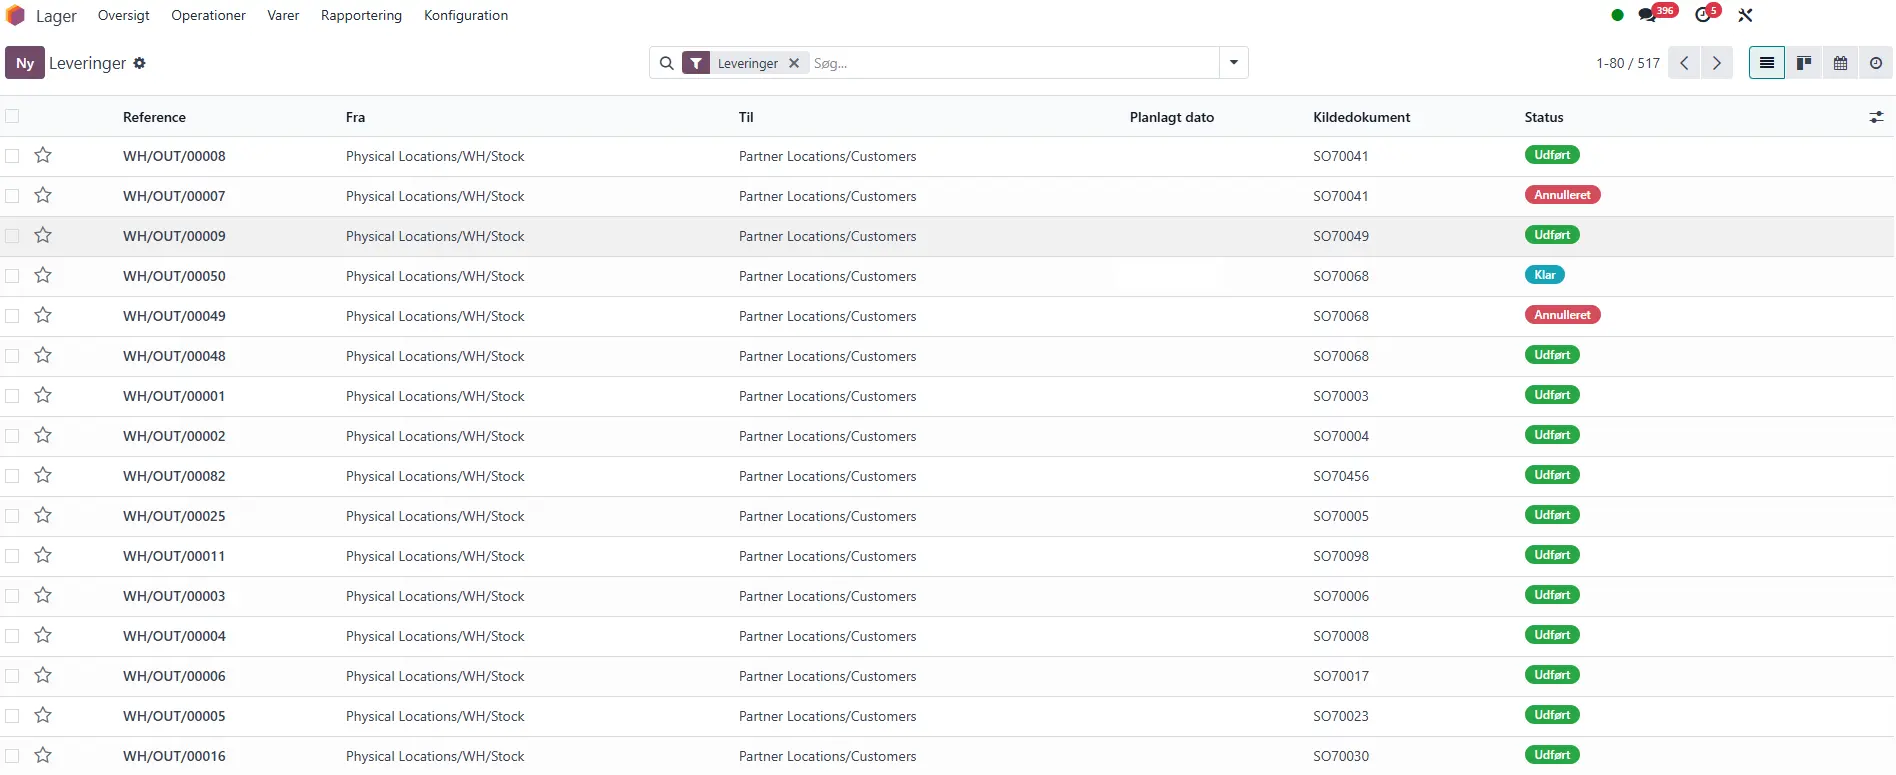The height and width of the screenshot is (775, 1896).
Task: Switch to Activity view
Action: [x=1876, y=63]
